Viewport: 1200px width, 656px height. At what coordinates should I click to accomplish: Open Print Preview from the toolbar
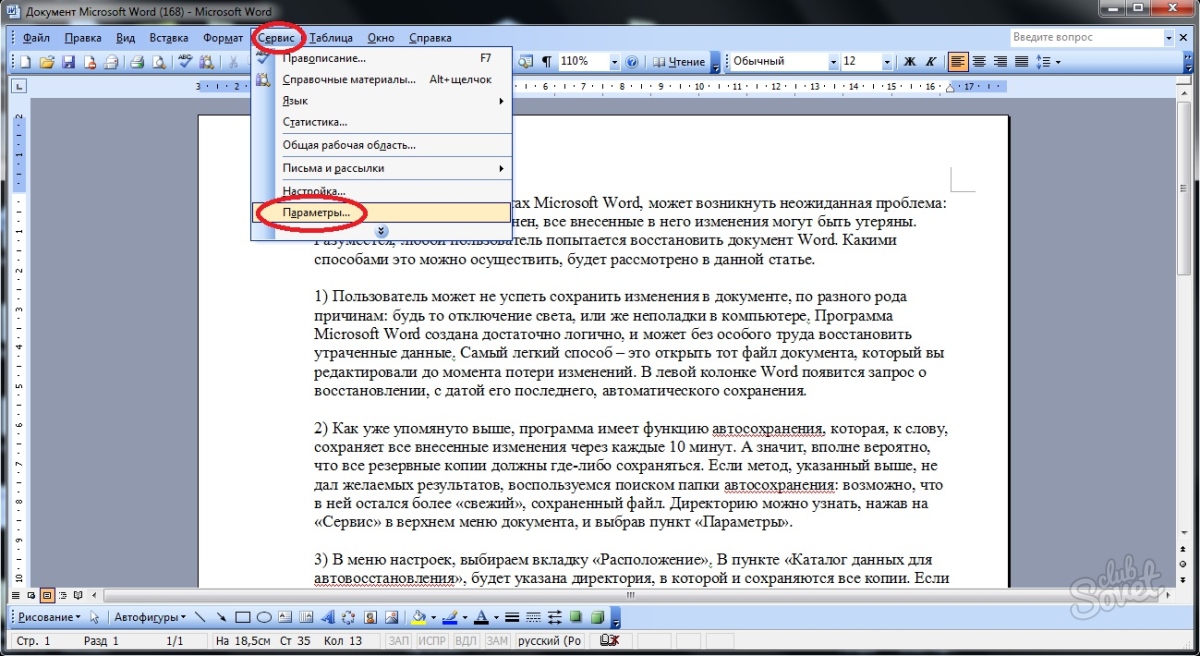click(x=158, y=61)
